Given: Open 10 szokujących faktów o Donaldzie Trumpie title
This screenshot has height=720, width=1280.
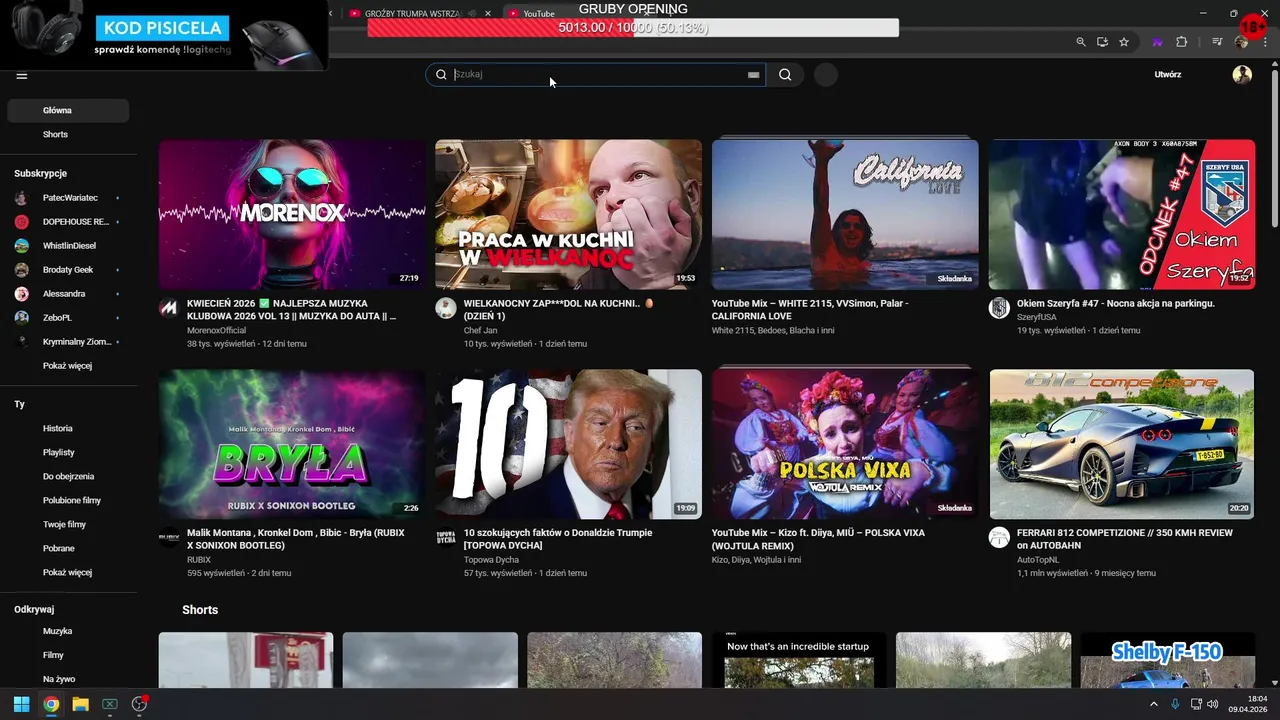Looking at the screenshot, I should (558, 539).
